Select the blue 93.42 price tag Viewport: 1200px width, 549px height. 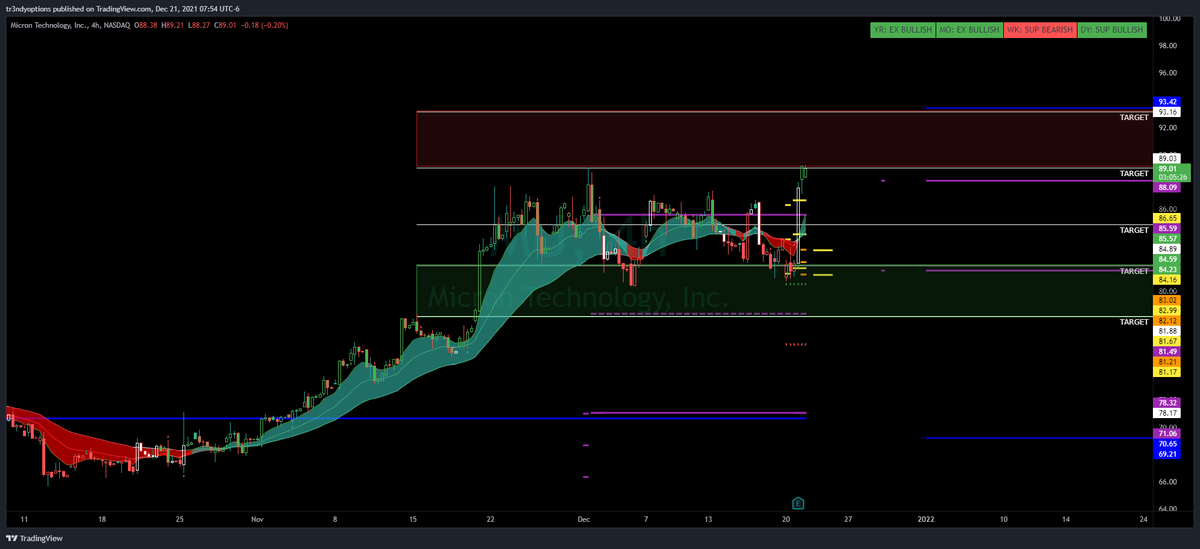pos(1168,102)
